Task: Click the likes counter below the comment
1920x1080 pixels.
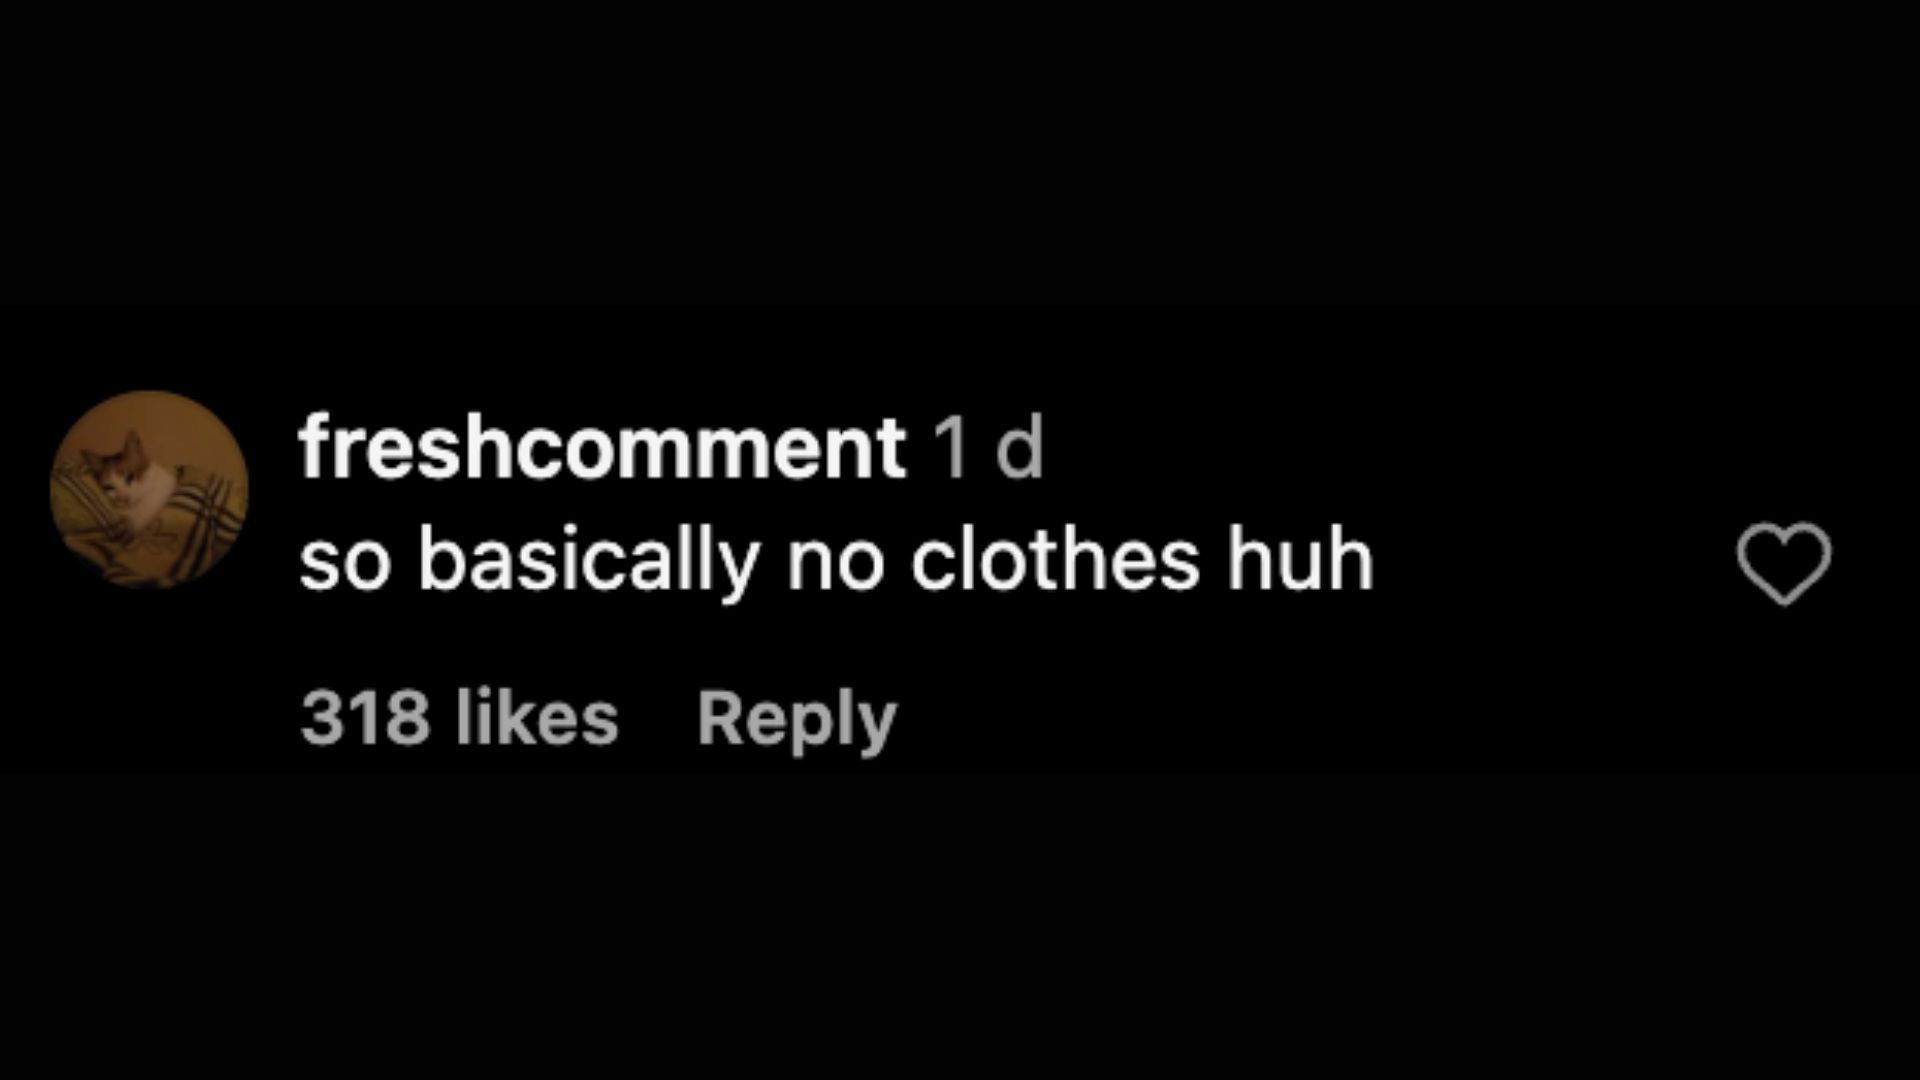Action: coord(459,719)
